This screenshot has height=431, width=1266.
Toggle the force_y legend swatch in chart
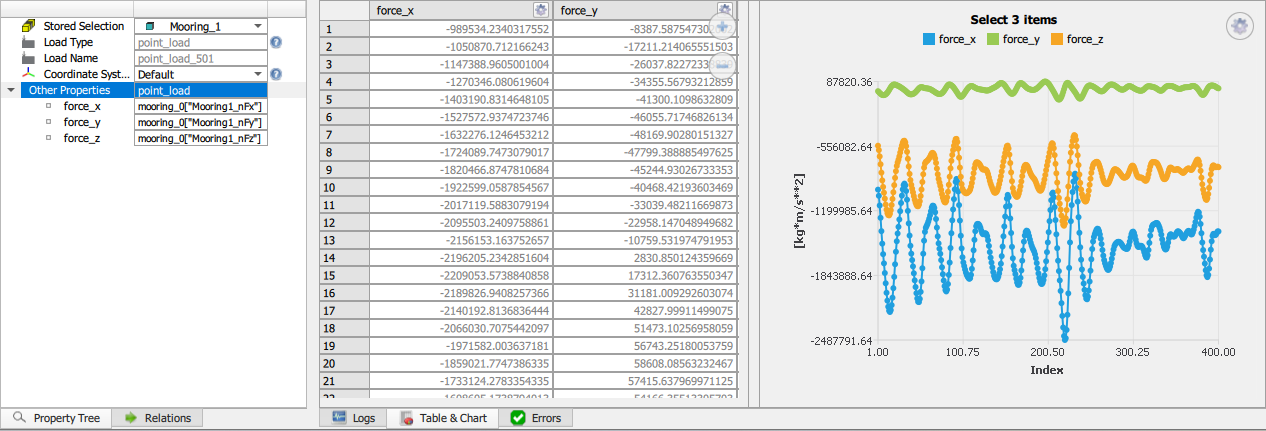(992, 39)
